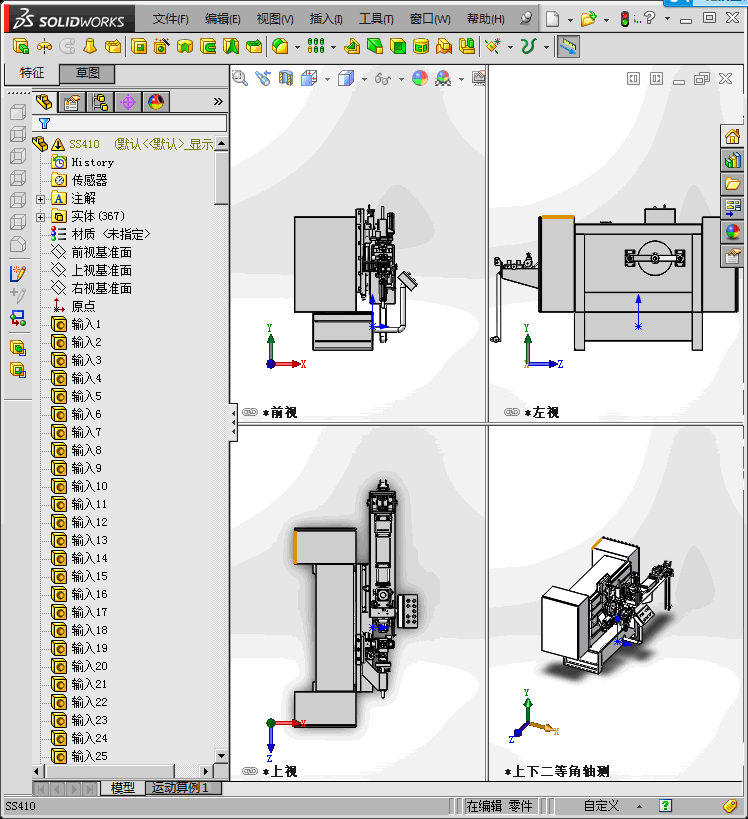This screenshot has height=819, width=748.
Task: Open the Design Library icon in task pane
Action: pos(732,161)
